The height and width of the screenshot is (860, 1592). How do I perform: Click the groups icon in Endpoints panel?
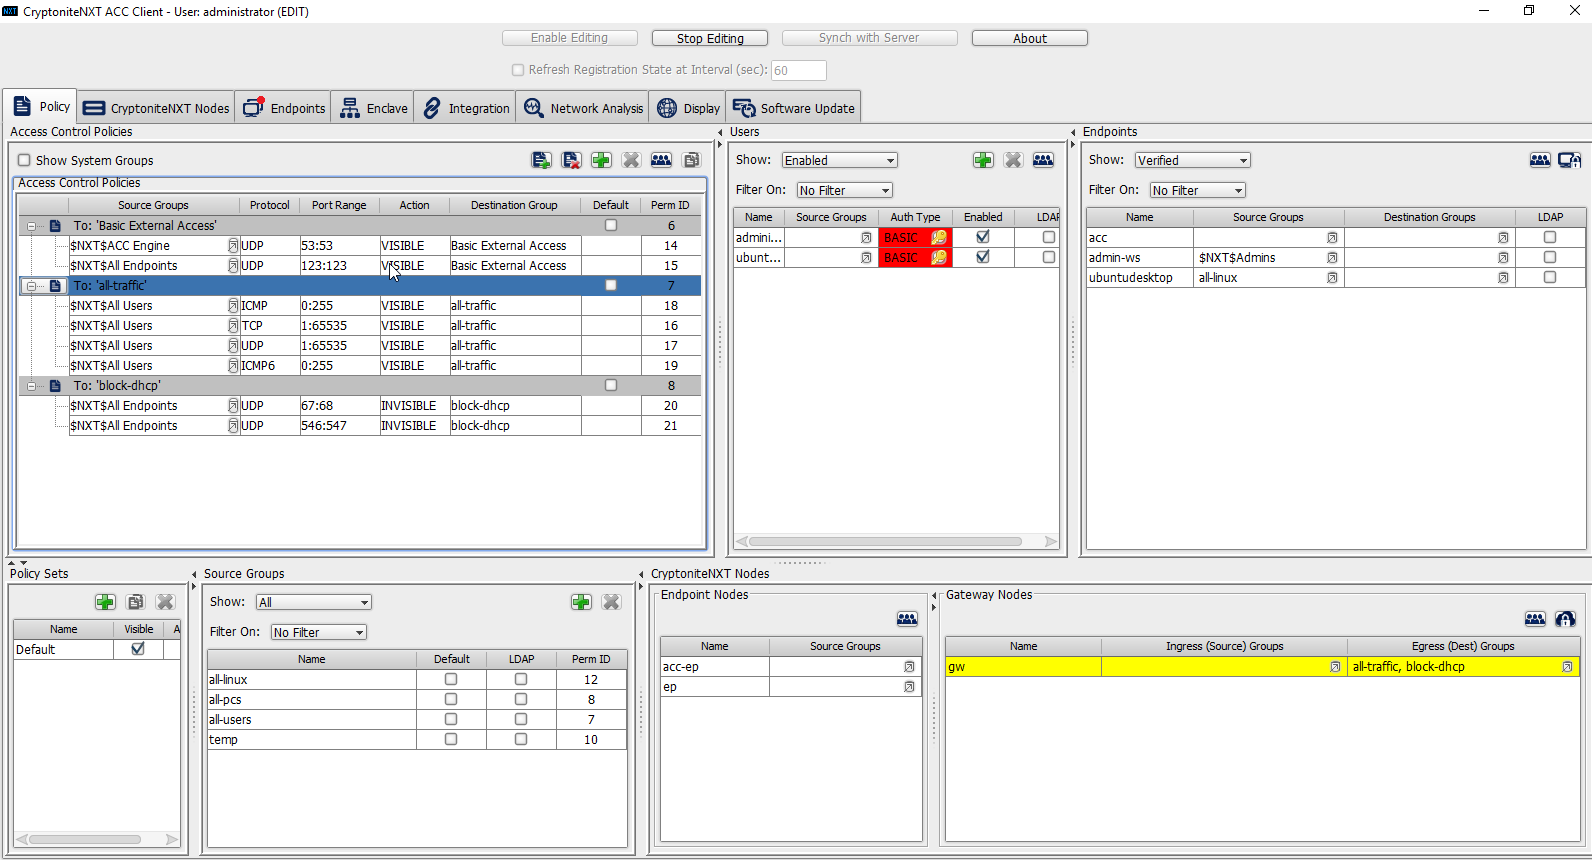[1540, 160]
